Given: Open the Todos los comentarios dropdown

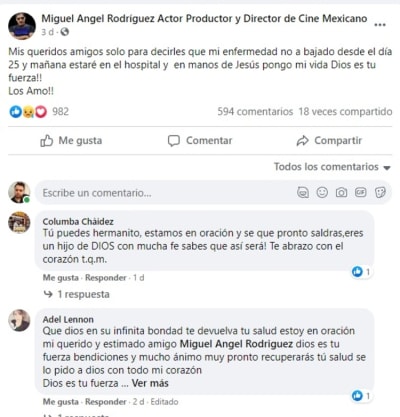Looking at the screenshot, I should (x=332, y=167).
